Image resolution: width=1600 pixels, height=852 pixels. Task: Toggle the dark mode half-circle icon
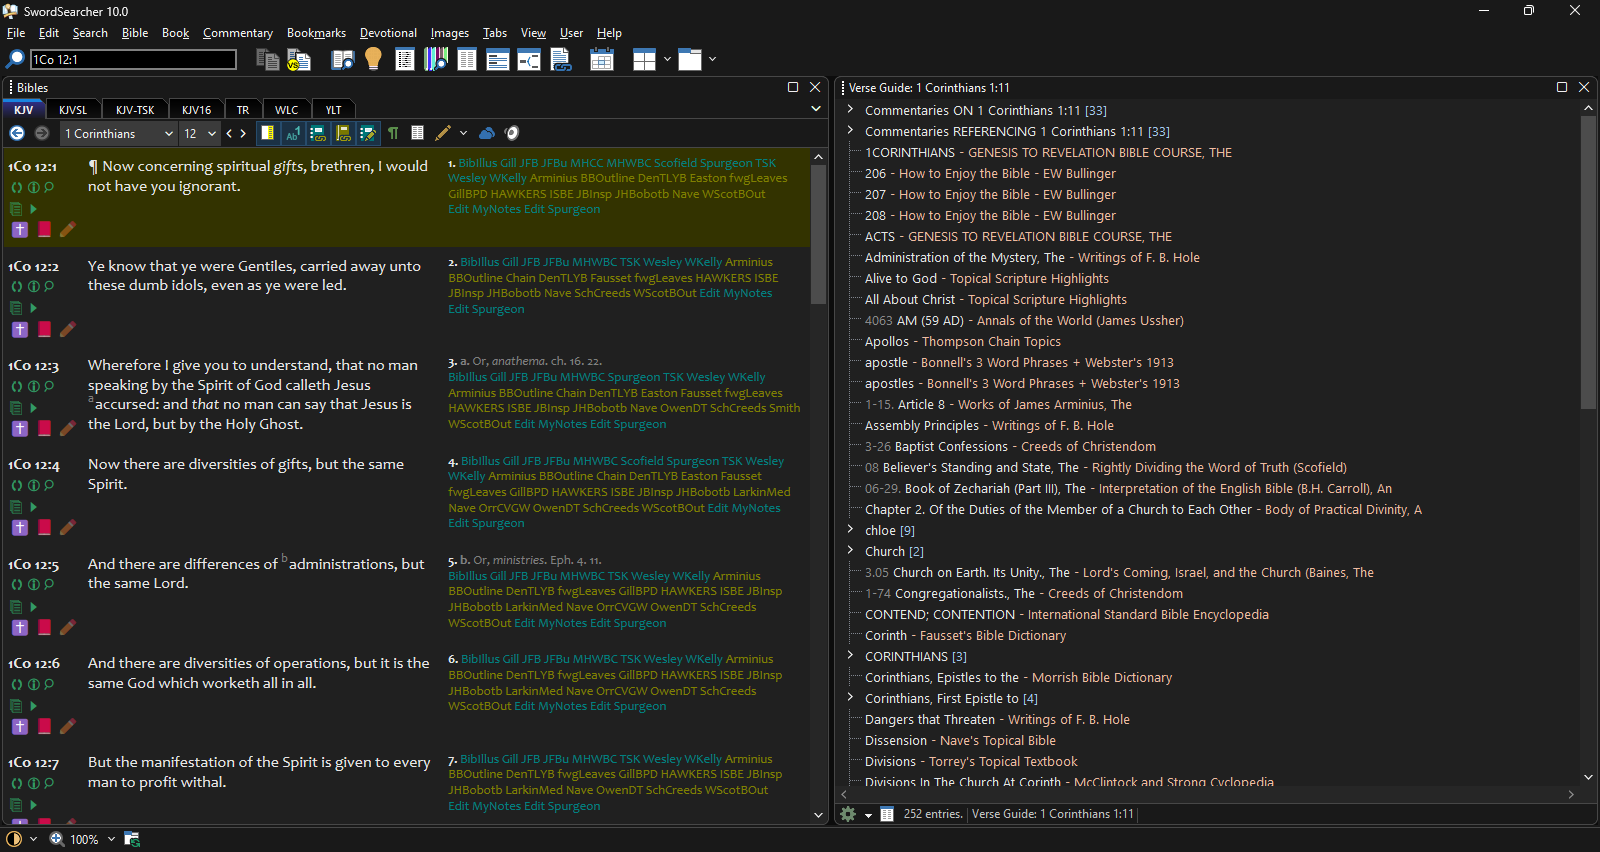coord(14,839)
